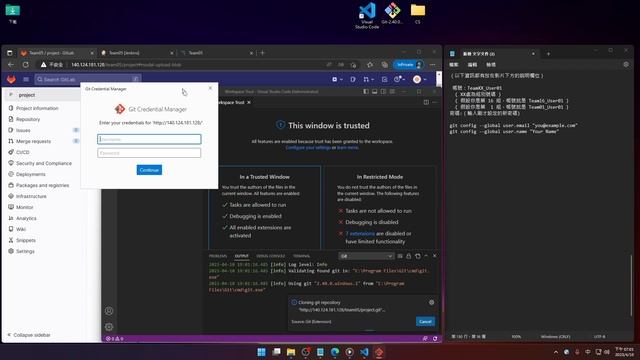Toggle the VS Code primary sidebar layout icon
The image size is (640, 360).
pyautogui.click(x=366, y=91)
